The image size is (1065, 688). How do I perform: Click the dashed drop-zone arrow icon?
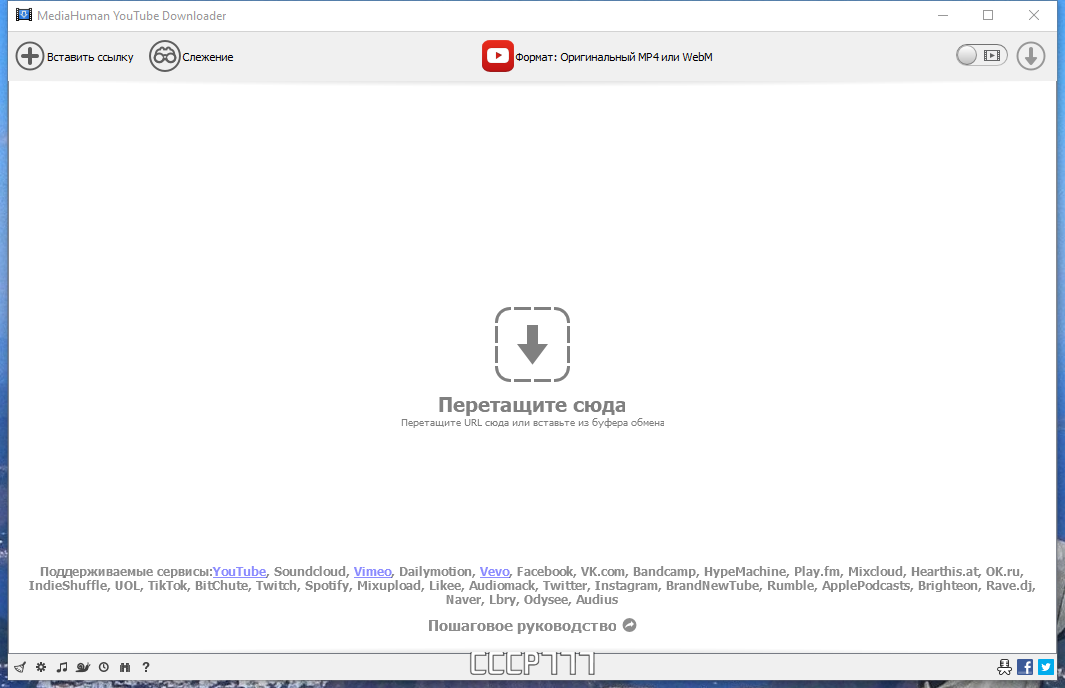[x=532, y=344]
